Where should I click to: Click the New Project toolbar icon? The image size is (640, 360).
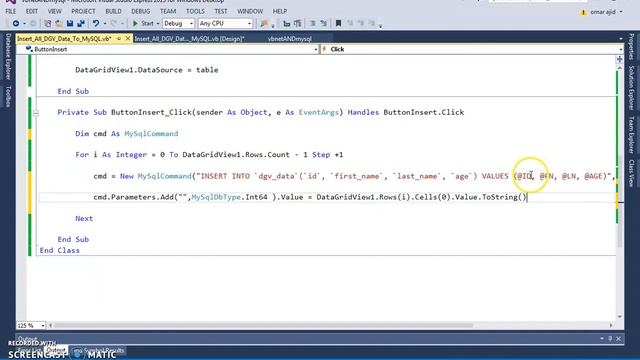pyautogui.click(x=47, y=24)
